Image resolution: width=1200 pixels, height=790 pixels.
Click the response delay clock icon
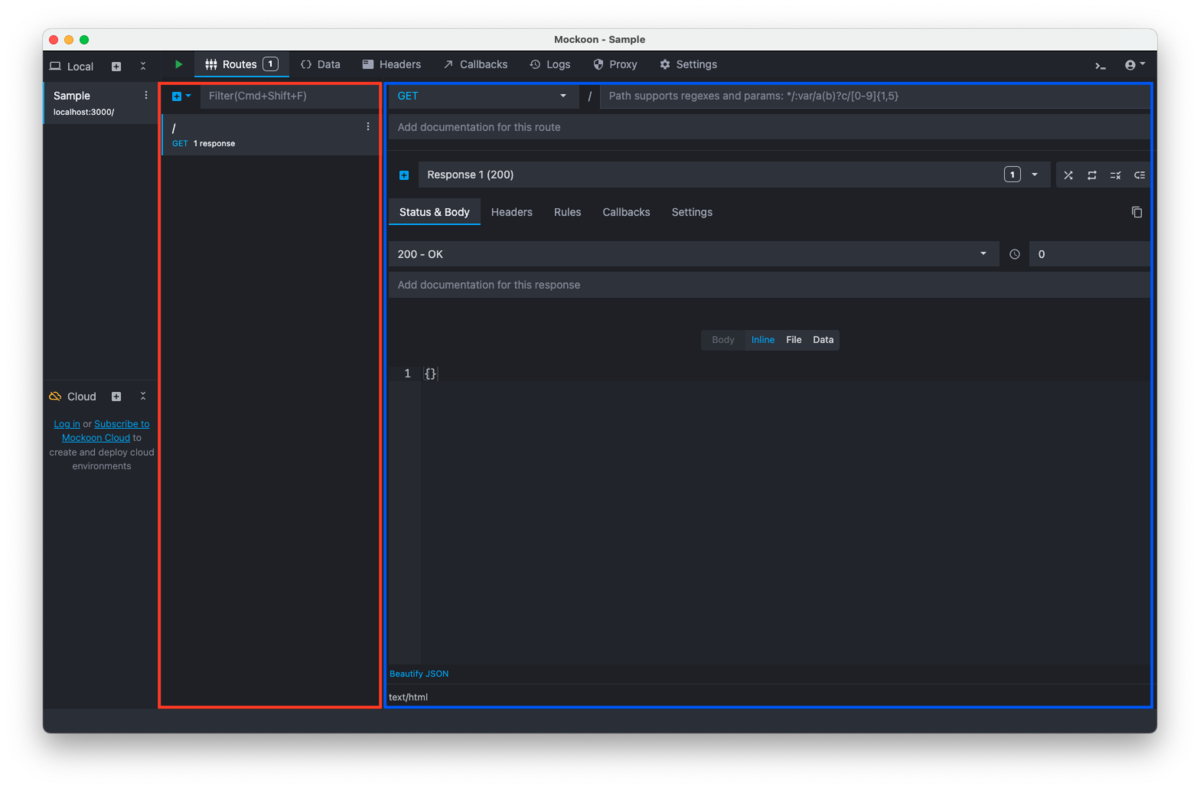click(1014, 255)
